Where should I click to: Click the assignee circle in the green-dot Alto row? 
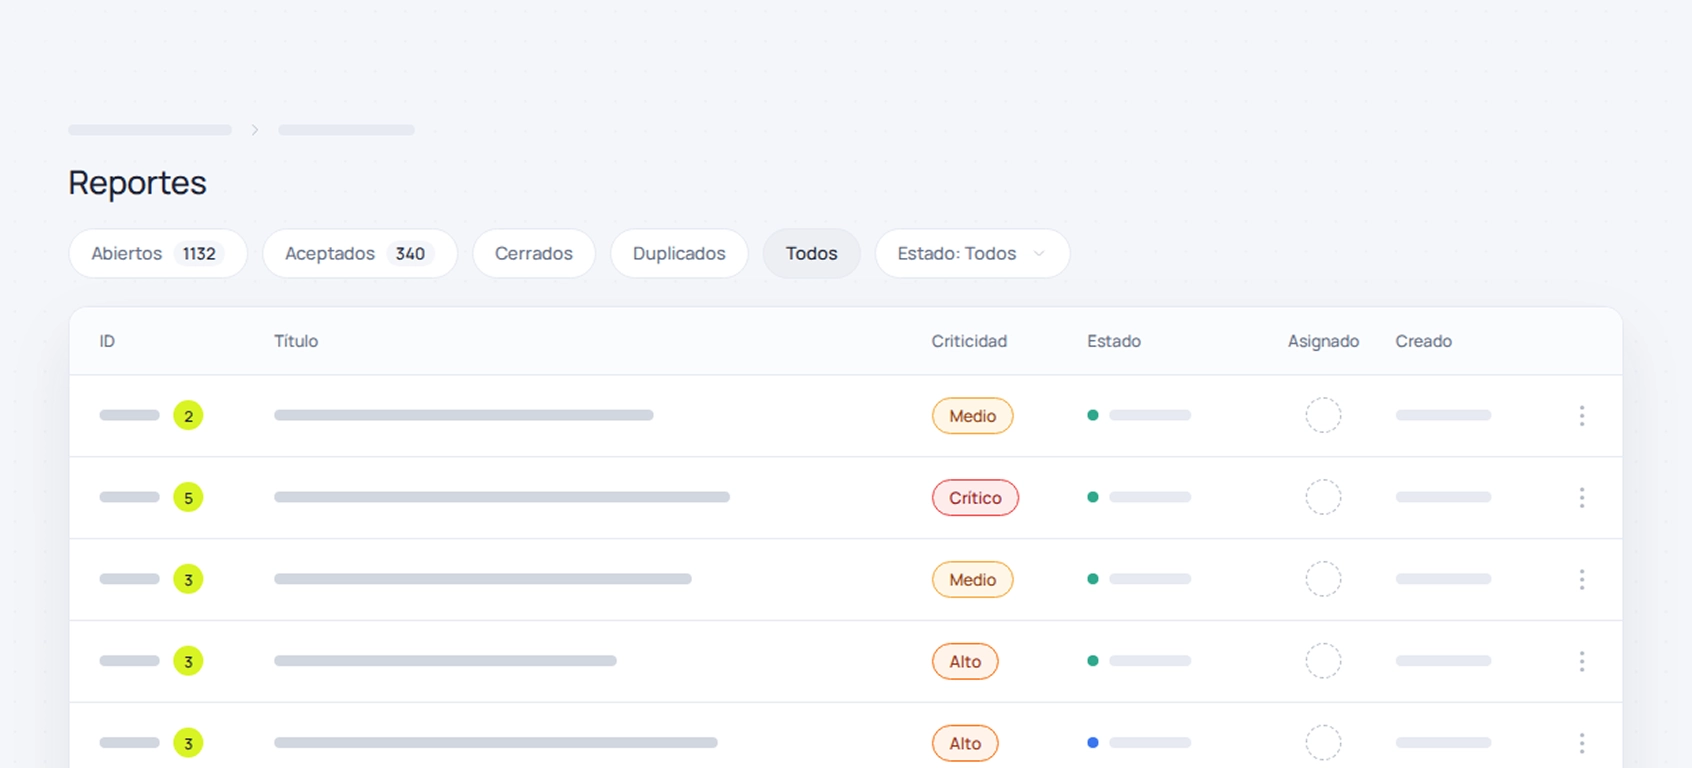click(x=1323, y=661)
